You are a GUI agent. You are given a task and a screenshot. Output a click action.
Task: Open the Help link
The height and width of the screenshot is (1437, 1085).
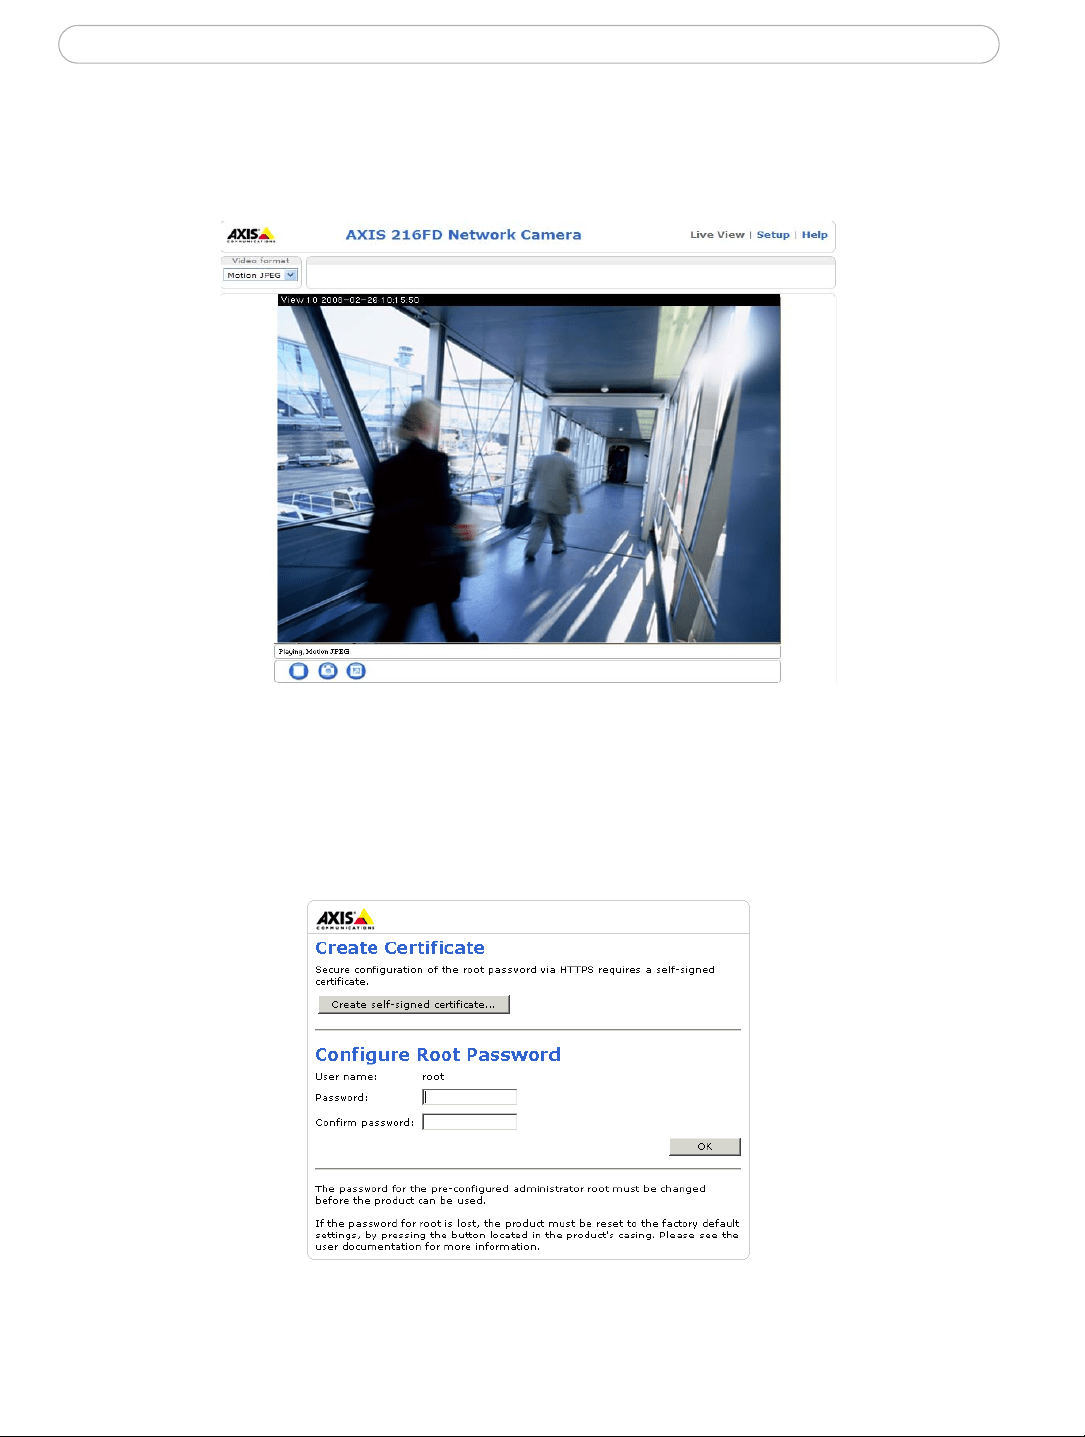click(814, 235)
